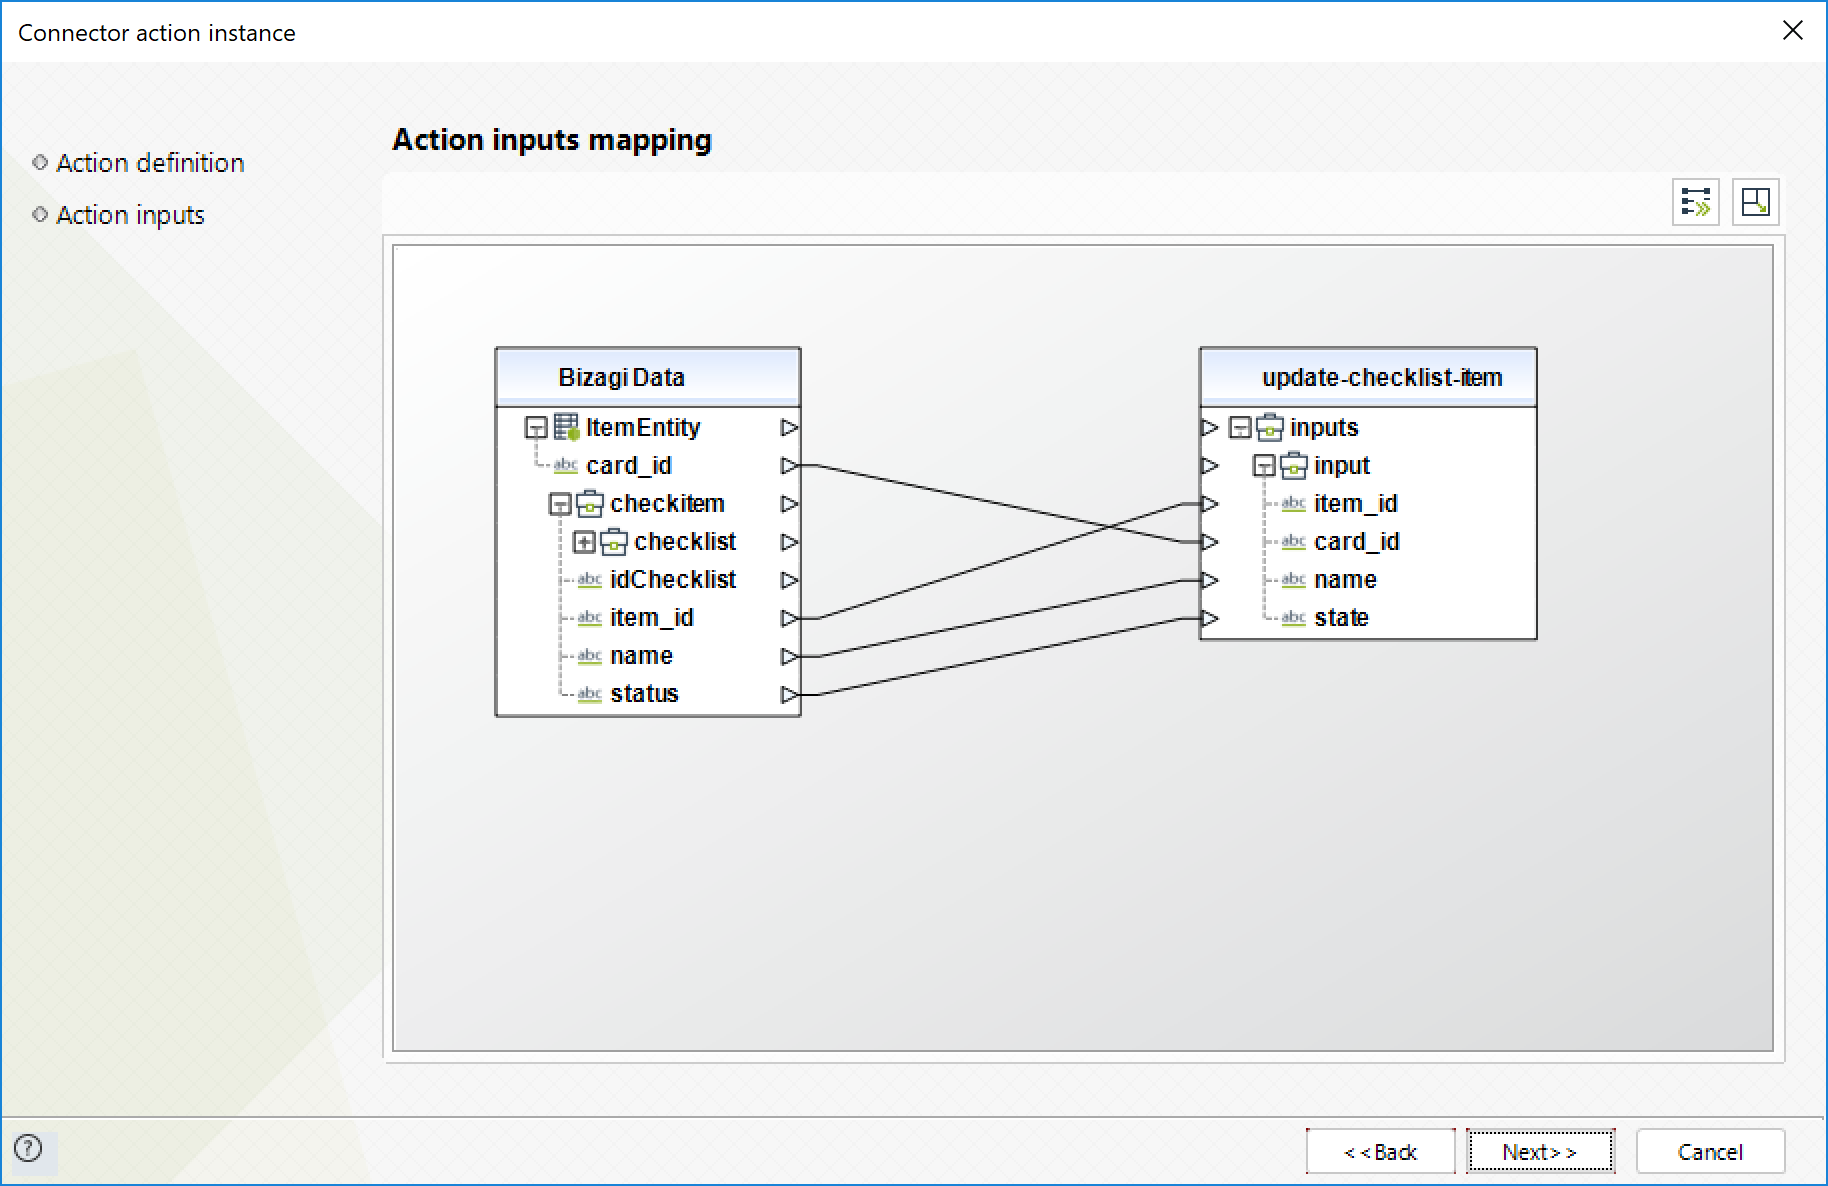Click the checklist briefcase icon
This screenshot has height=1186, width=1828.
613,541
